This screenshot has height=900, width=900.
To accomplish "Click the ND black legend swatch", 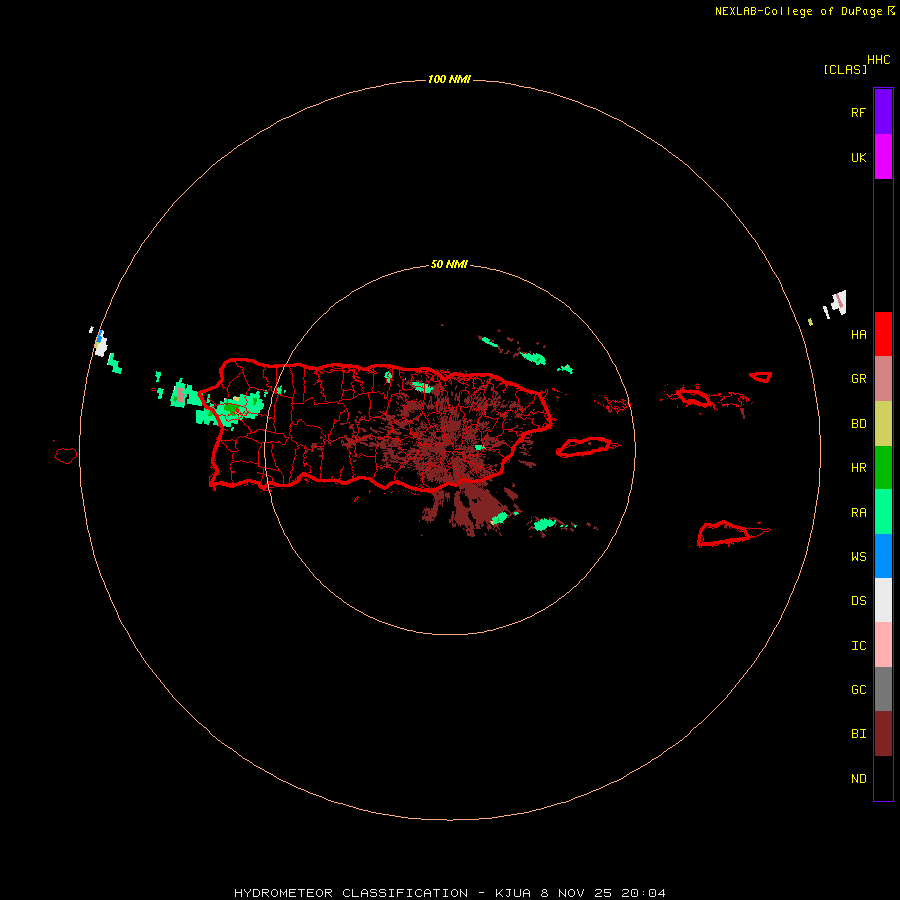I will (x=883, y=778).
